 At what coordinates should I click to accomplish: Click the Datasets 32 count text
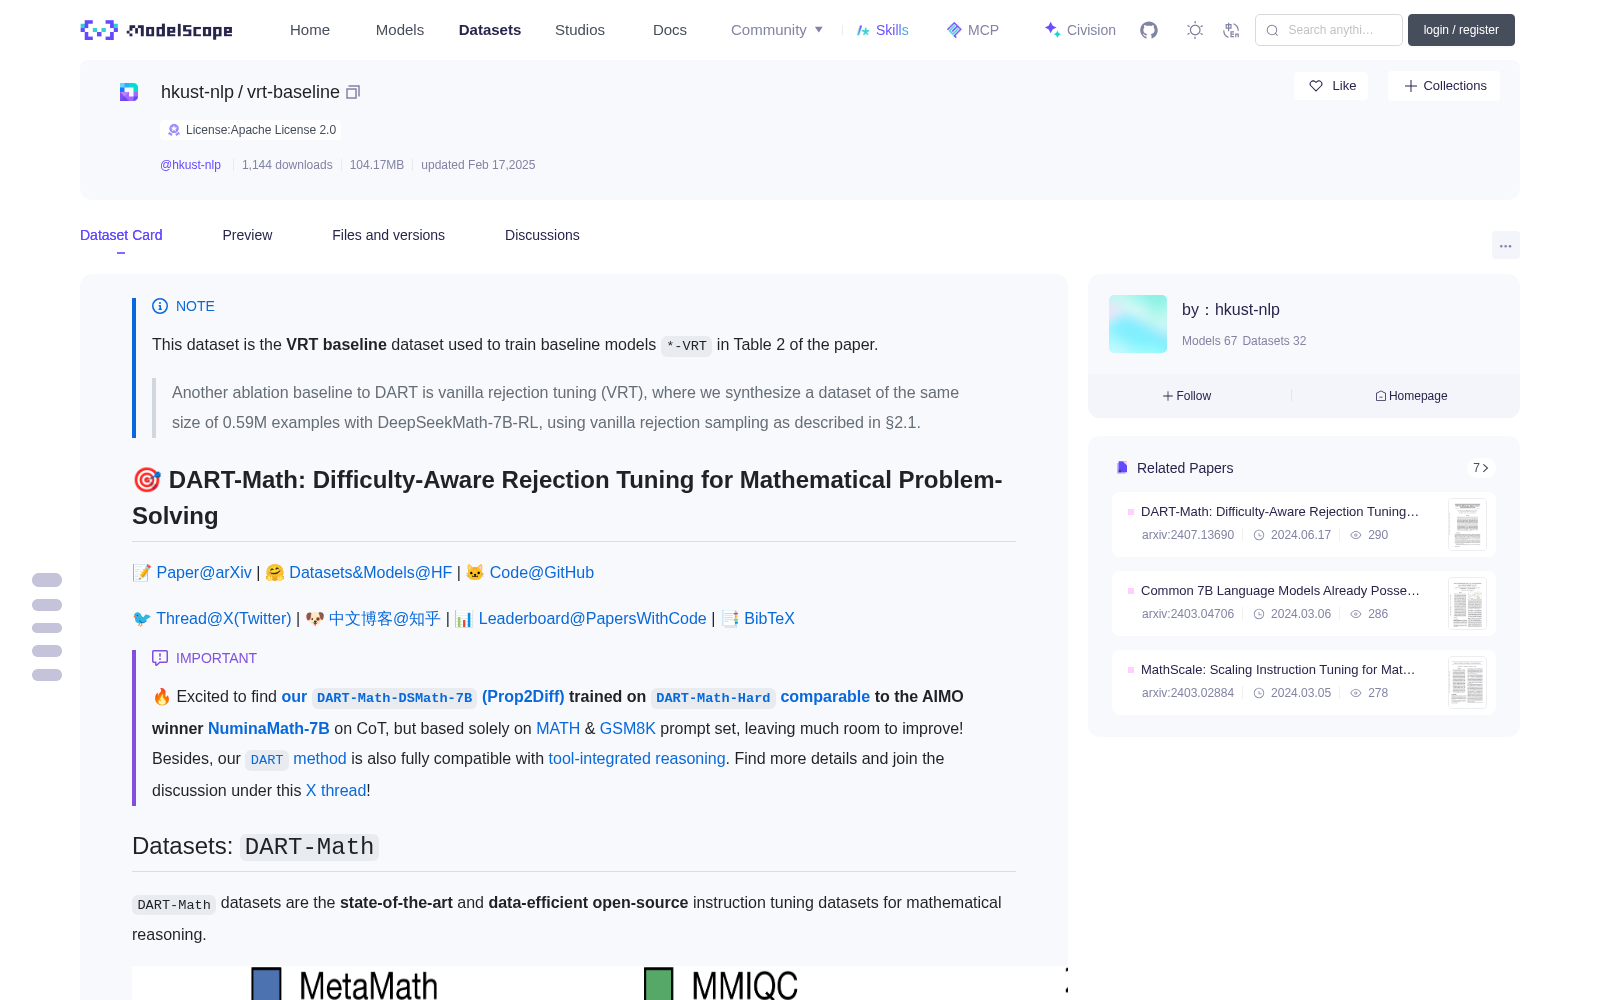tap(1274, 341)
